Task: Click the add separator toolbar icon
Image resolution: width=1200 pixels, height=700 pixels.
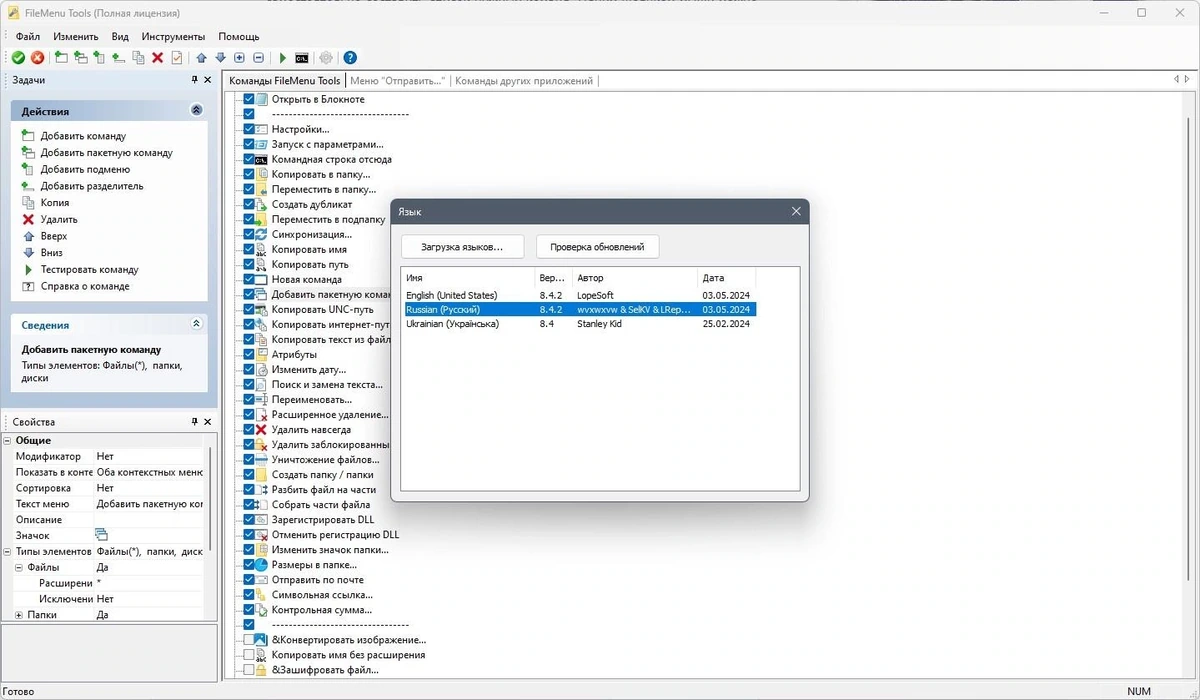Action: tap(118, 58)
